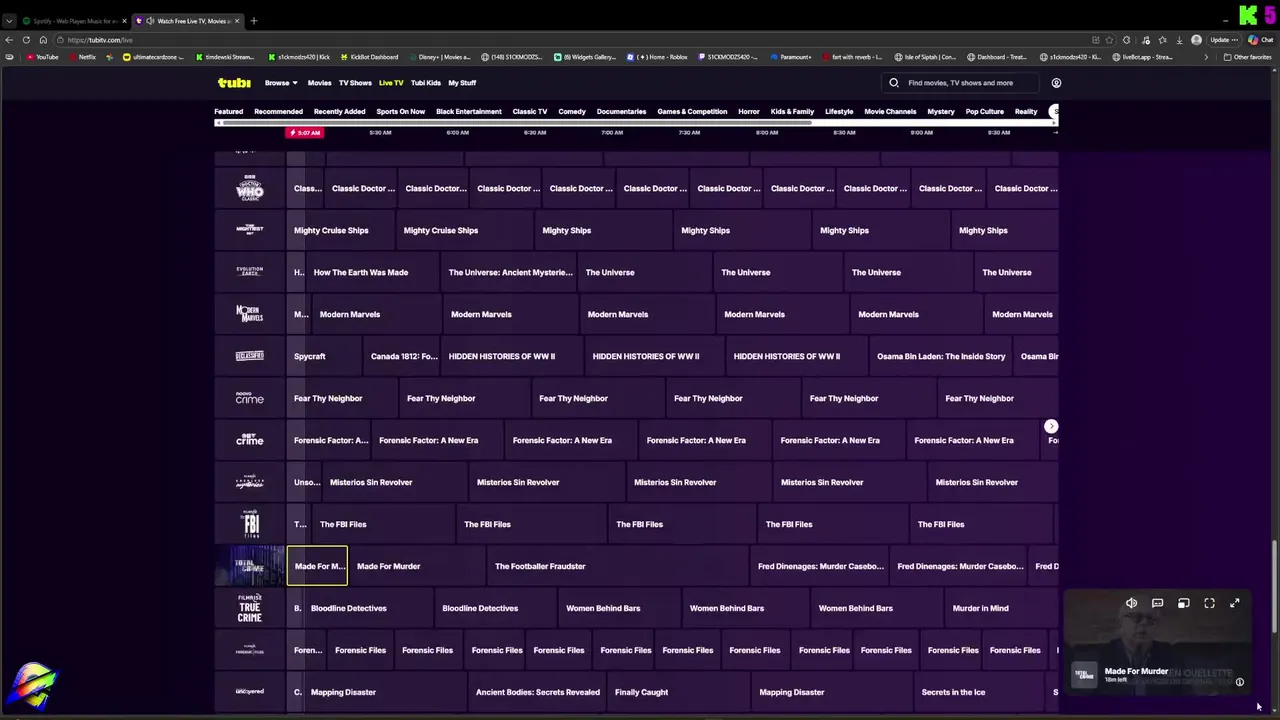Select the Featured category tab
1280x720 pixels.
click(x=228, y=112)
